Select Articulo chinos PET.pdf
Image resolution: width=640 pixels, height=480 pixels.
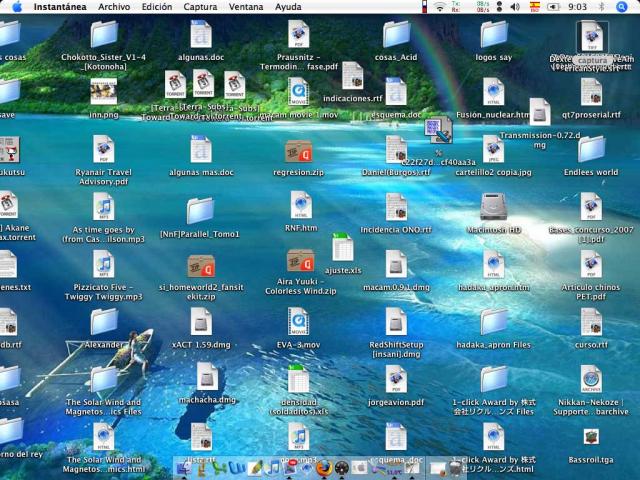tap(591, 264)
